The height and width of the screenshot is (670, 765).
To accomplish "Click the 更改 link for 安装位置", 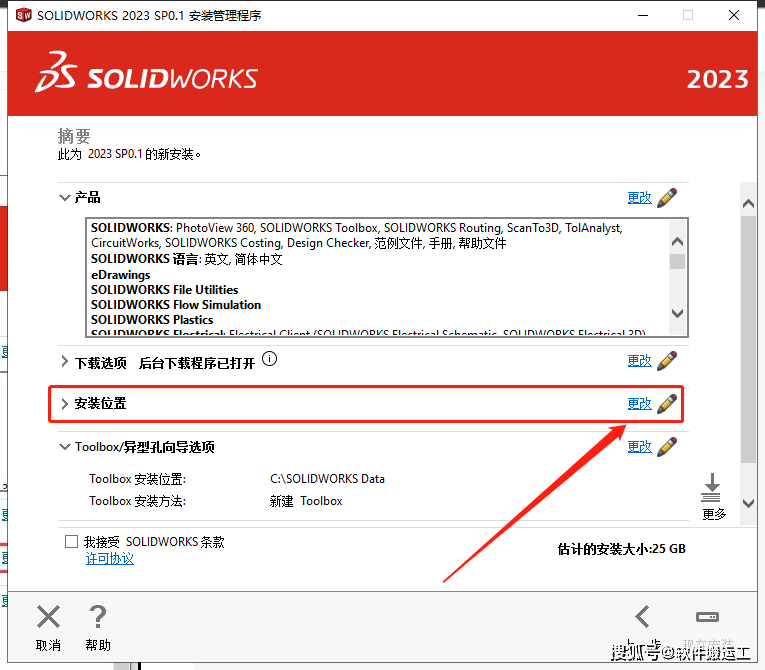I will coord(639,404).
